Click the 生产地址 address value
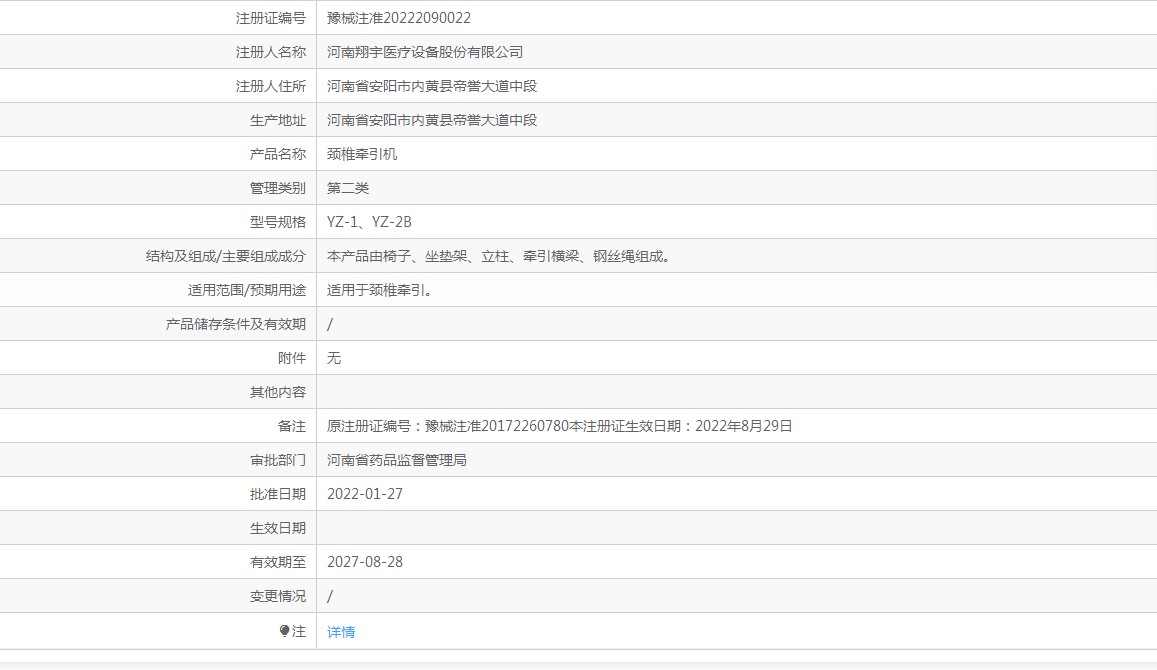 432,120
